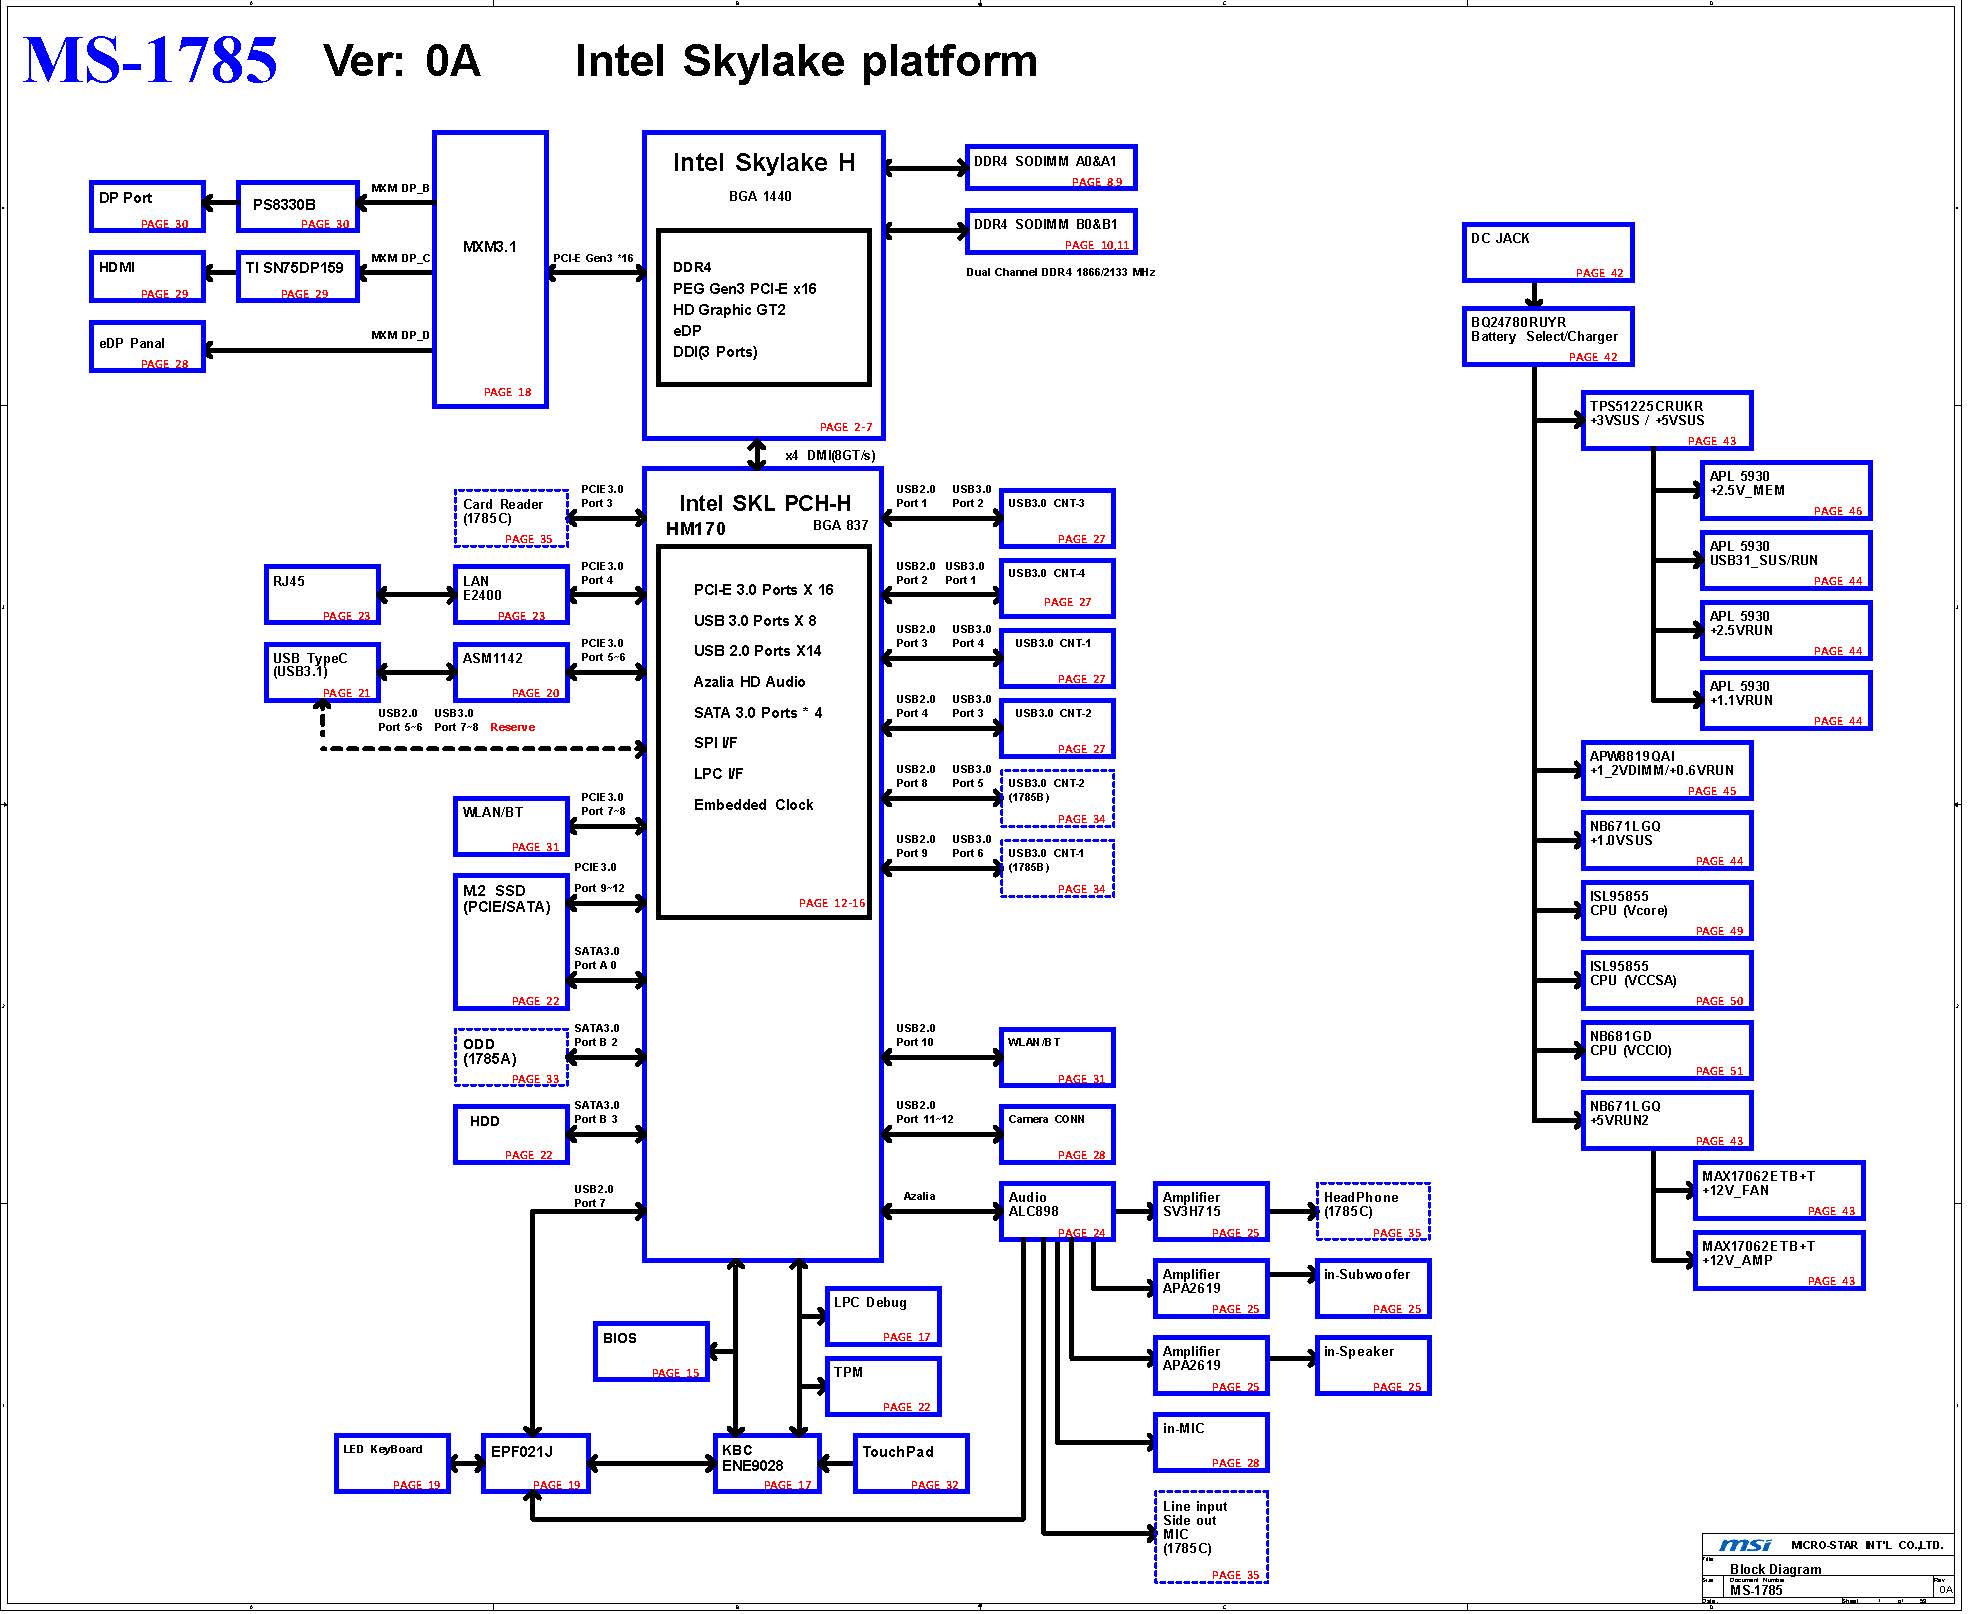Select the TPM block

tap(883, 1386)
